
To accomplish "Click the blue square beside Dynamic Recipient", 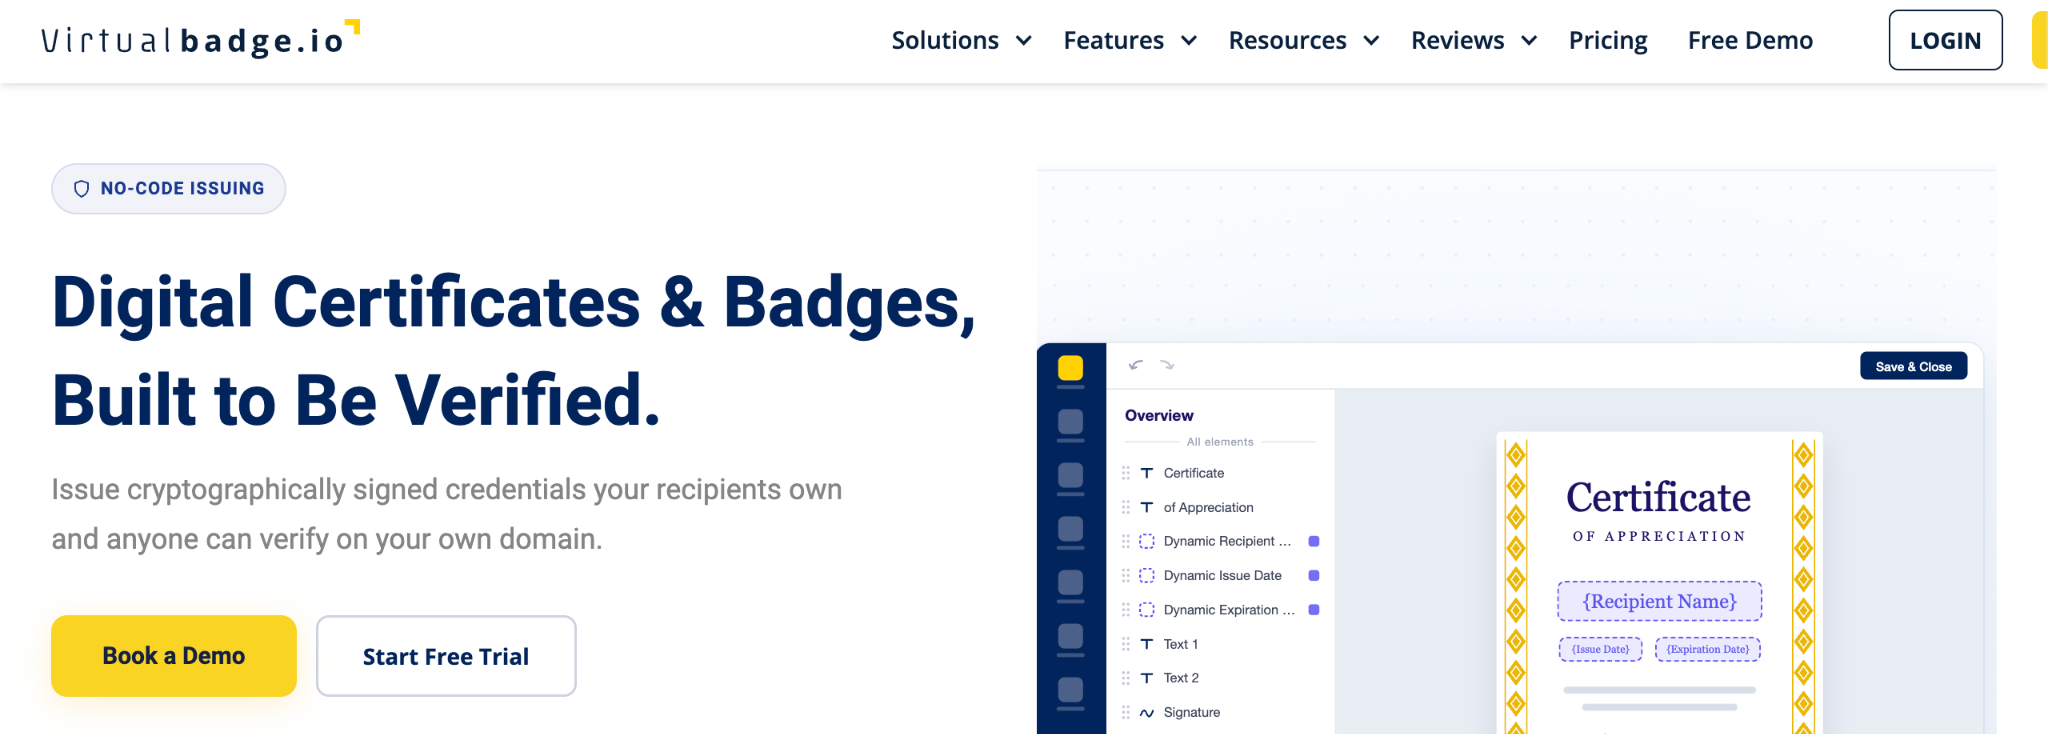I will [x=1314, y=541].
